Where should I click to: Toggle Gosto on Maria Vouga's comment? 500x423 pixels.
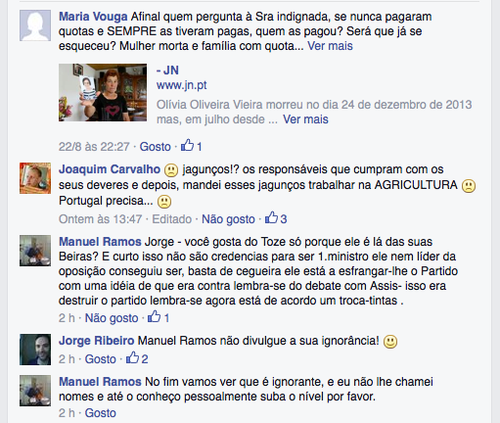coord(155,147)
